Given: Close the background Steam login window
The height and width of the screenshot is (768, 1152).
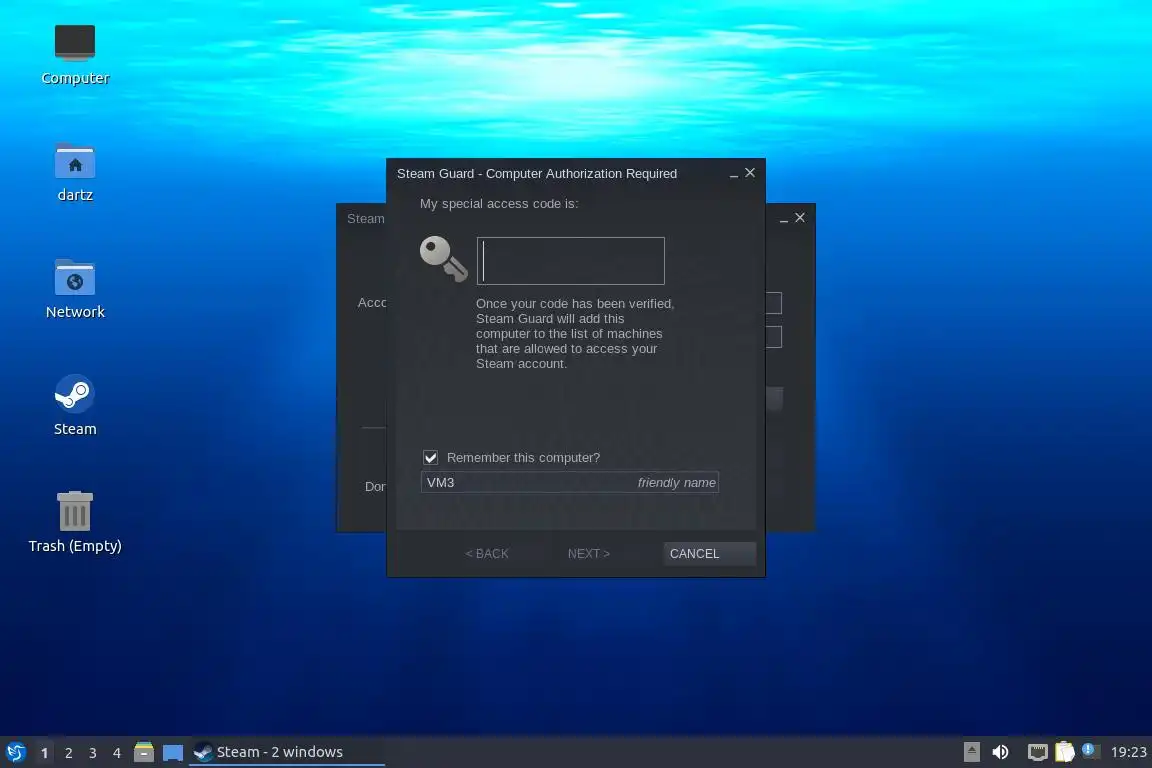Looking at the screenshot, I should (x=800, y=218).
